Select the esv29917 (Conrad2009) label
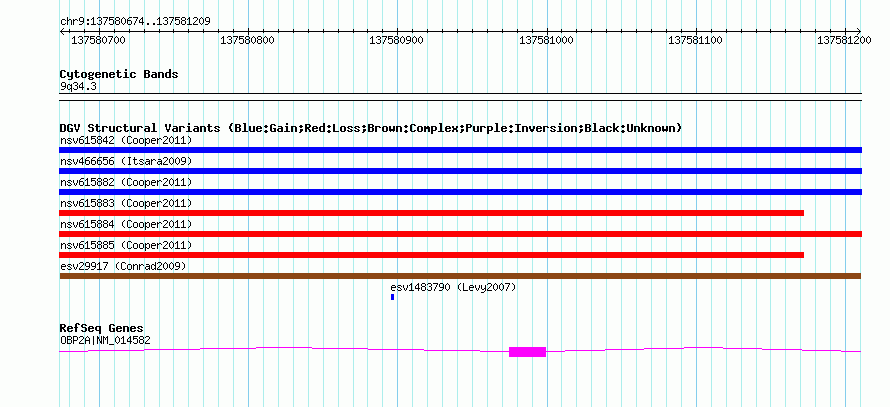The image size is (890, 407). [123, 266]
